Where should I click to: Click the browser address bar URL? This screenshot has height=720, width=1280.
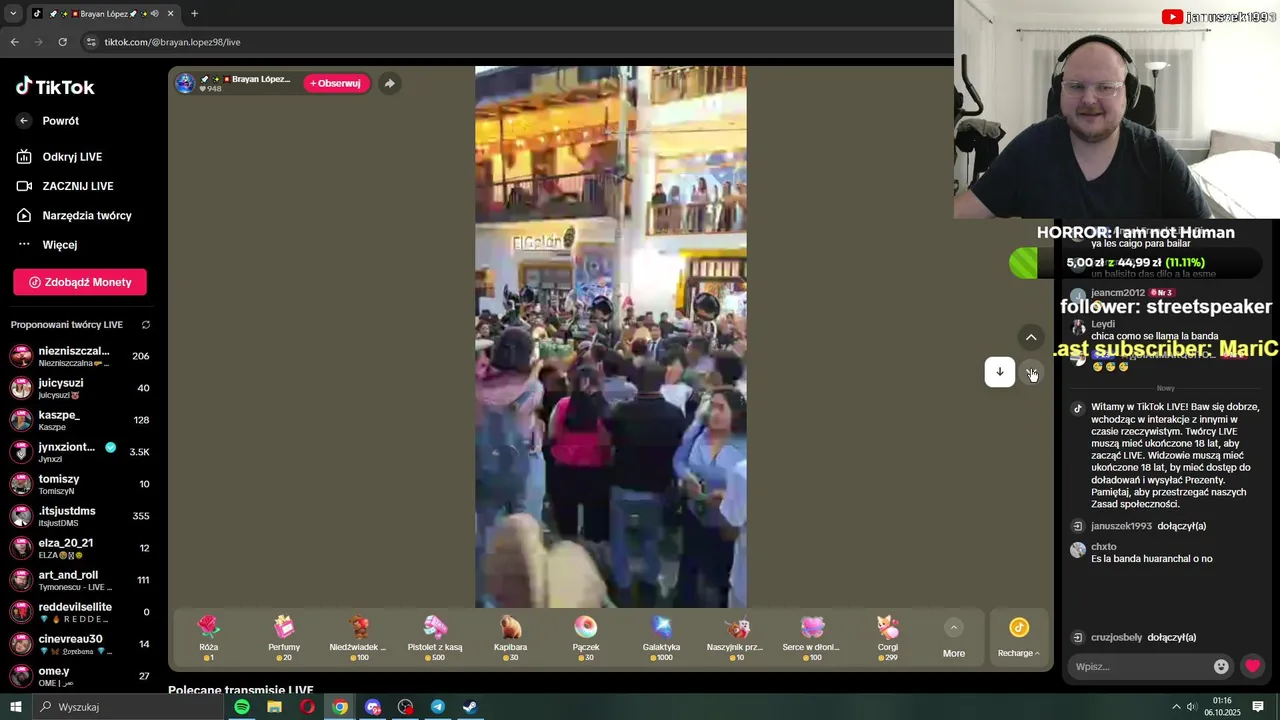(172, 42)
